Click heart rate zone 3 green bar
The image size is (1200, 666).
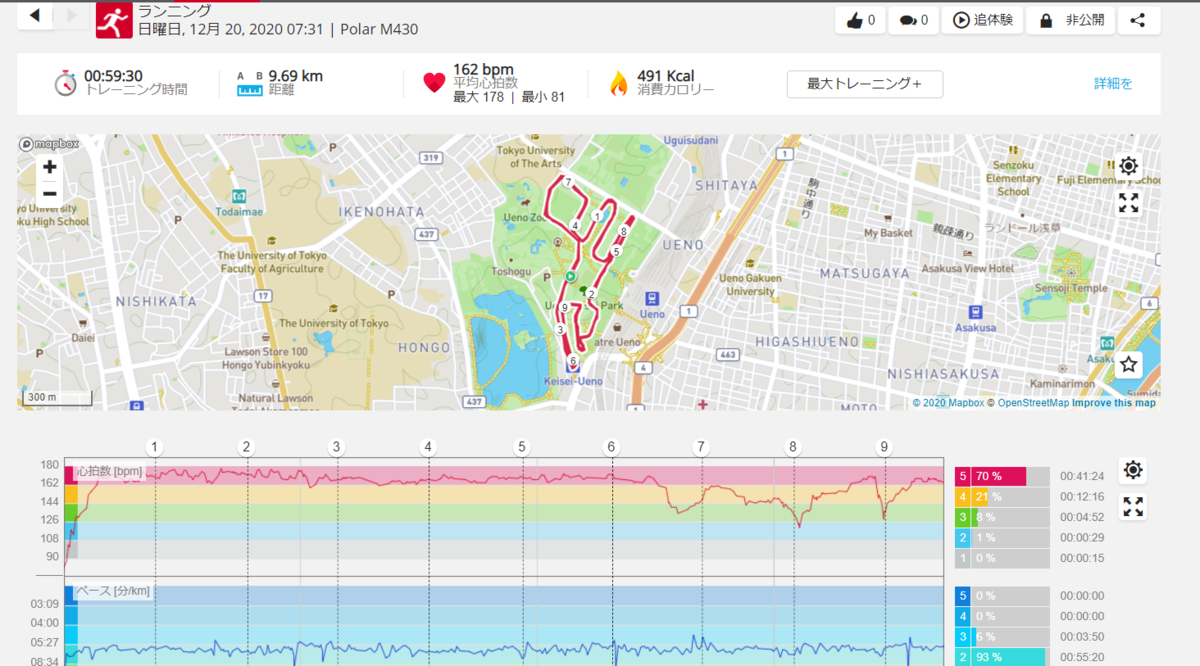(x=1002, y=518)
